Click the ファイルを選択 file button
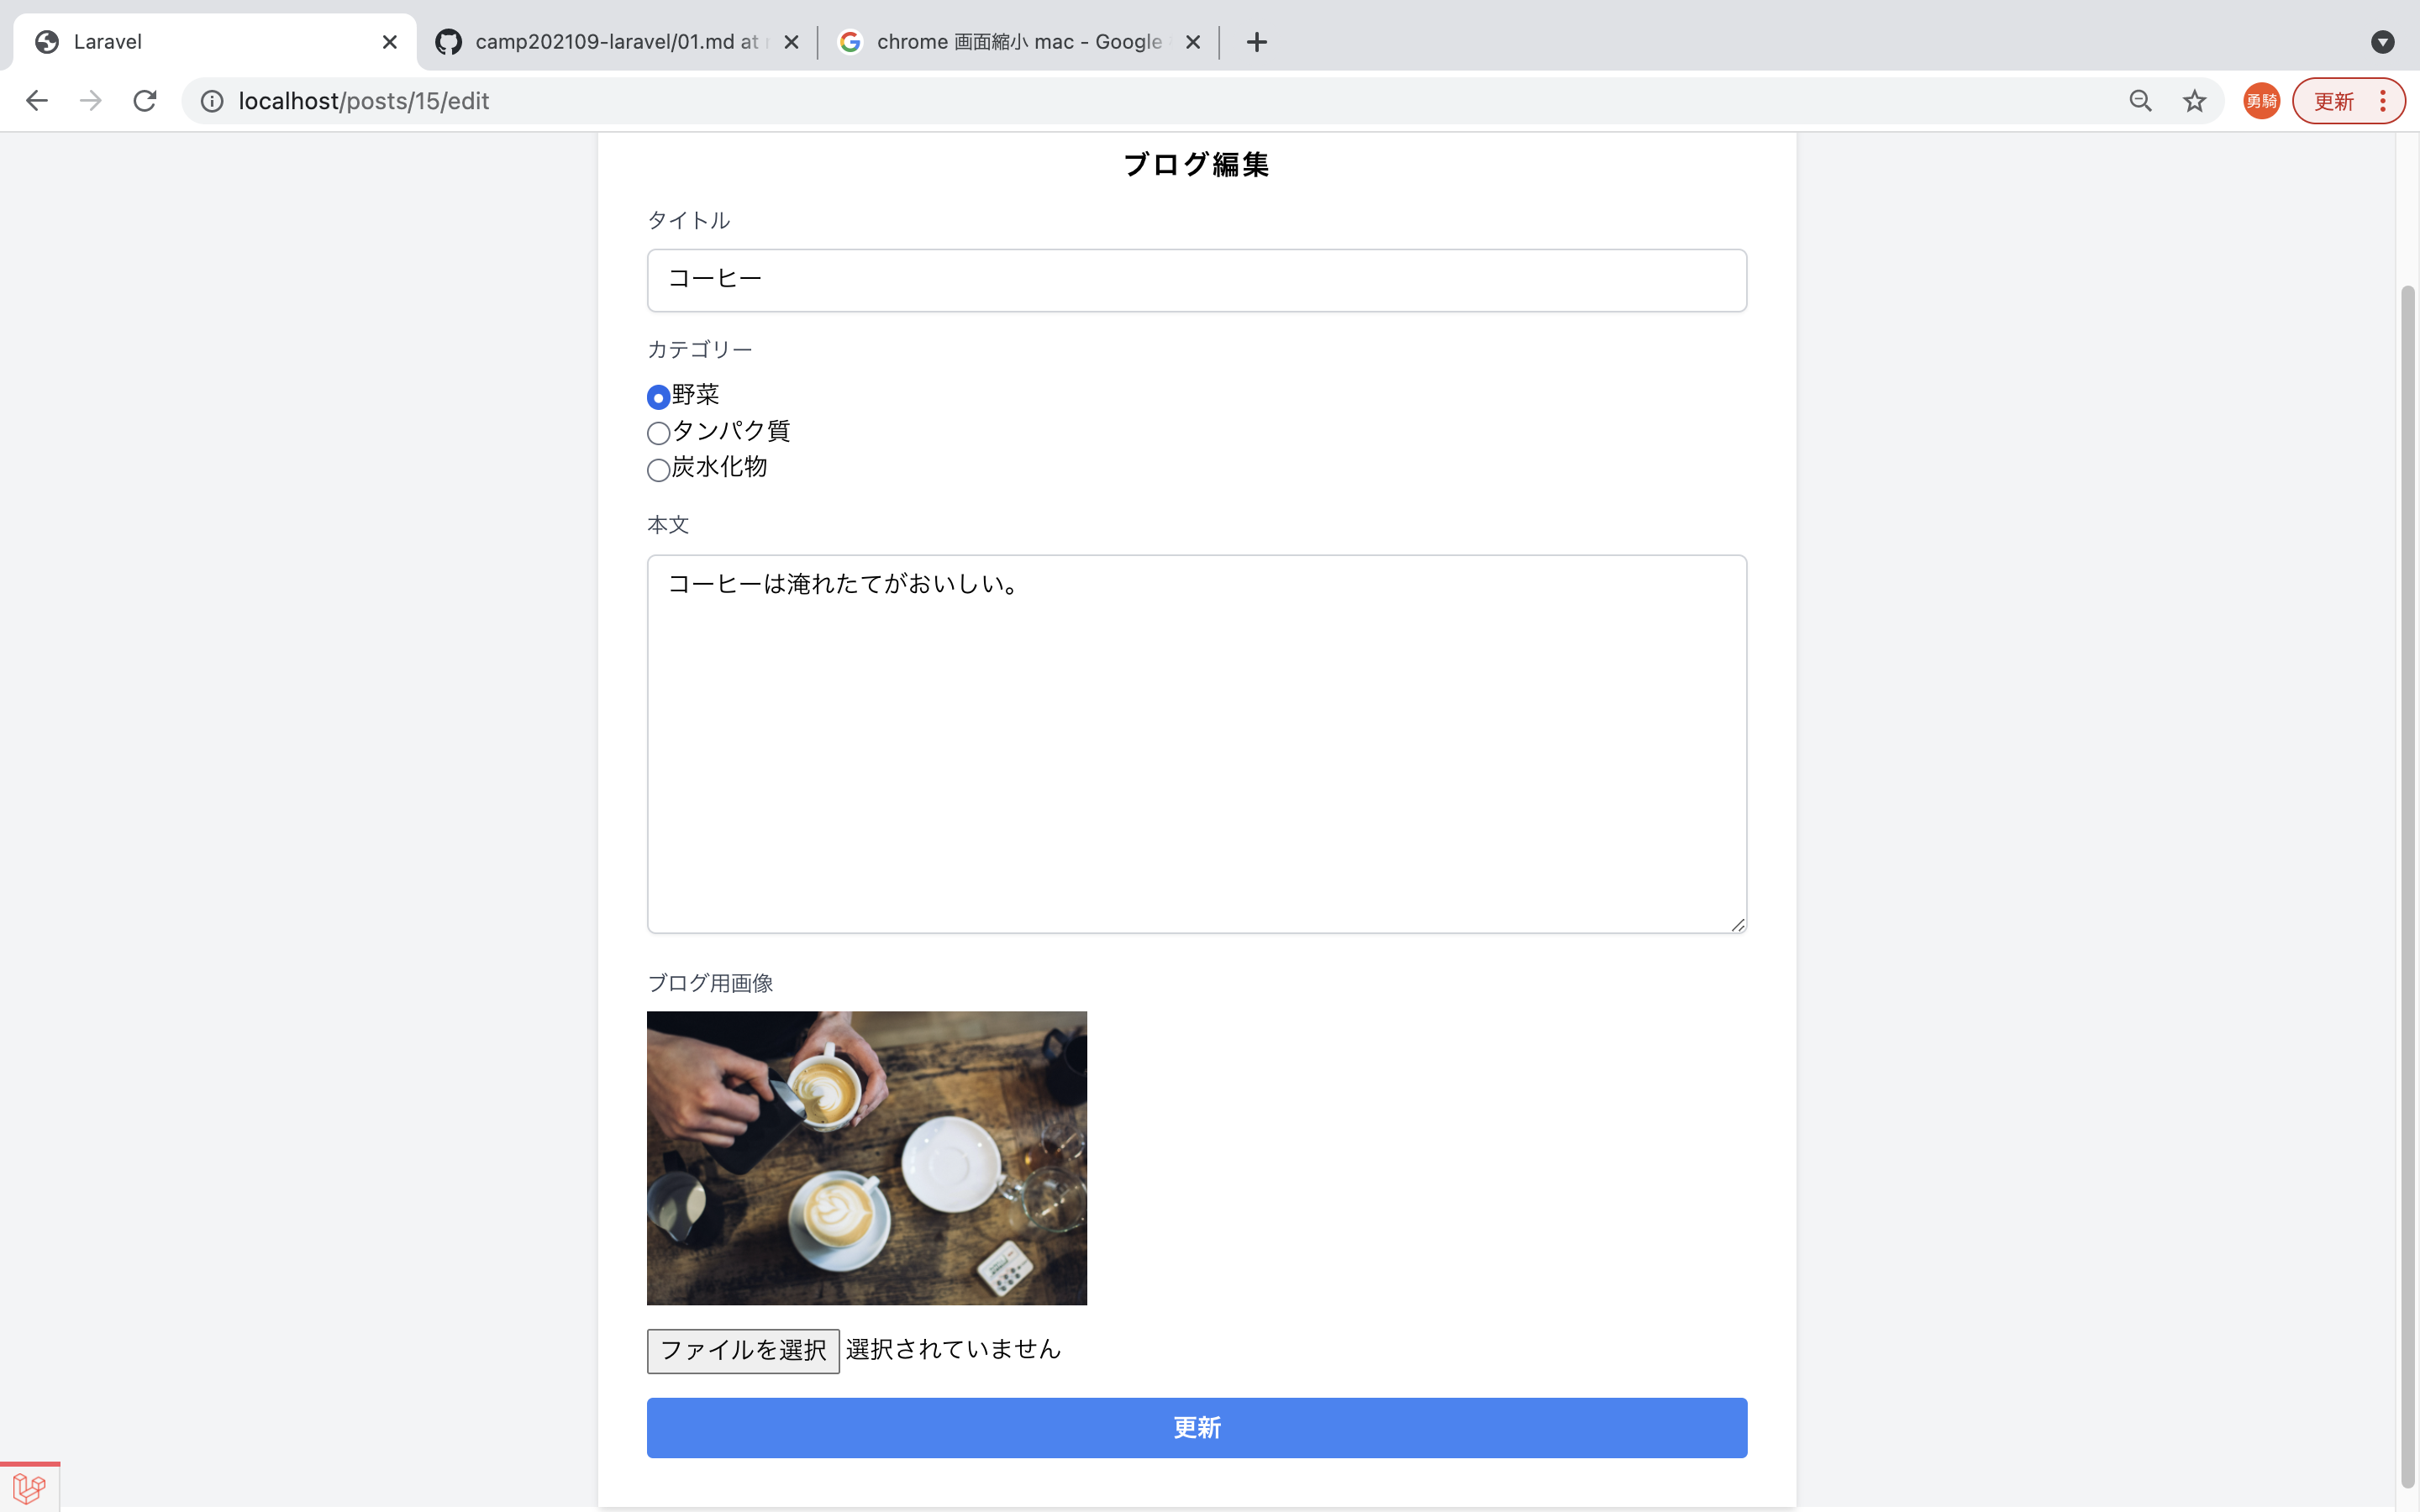Viewport: 2420px width, 1512px height. pos(743,1351)
